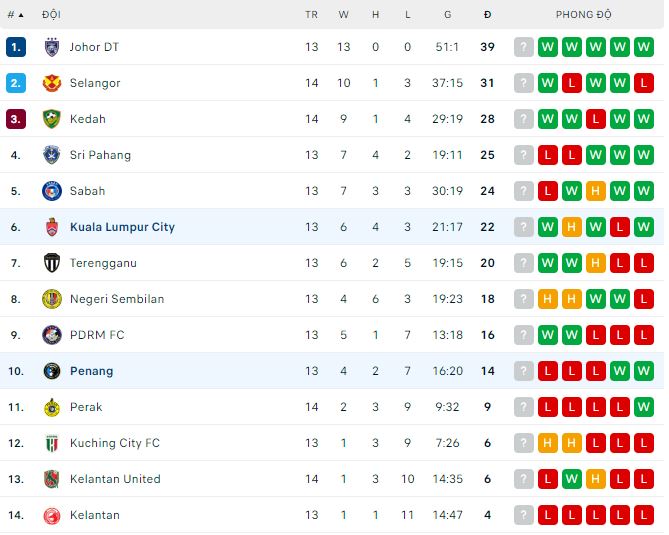Screen dimensions: 669x535
Task: Sort standings by Đ points column
Action: (x=487, y=15)
